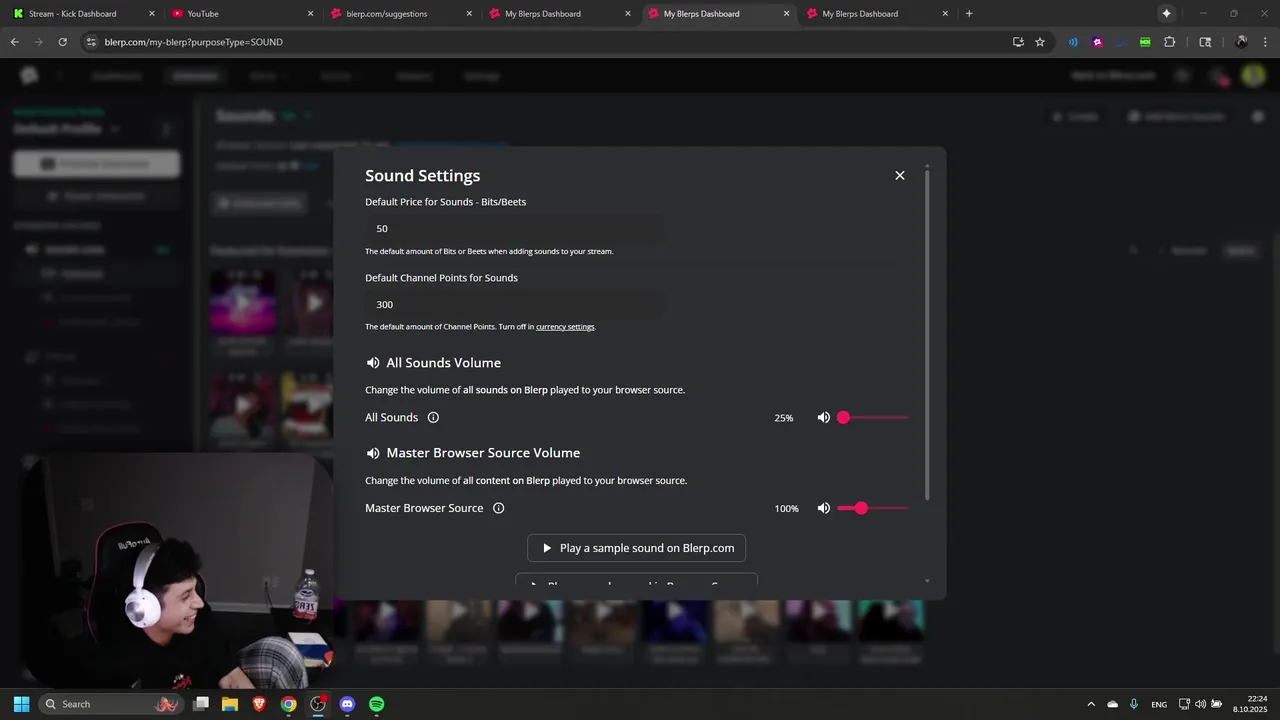The image size is (1280, 720).
Task: Open the info tooltip next to All Sounds
Action: [433, 418]
